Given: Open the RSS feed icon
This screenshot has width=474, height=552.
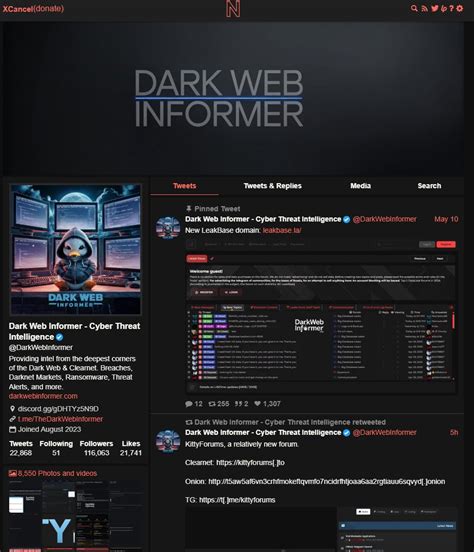Looking at the screenshot, I should tap(424, 8).
